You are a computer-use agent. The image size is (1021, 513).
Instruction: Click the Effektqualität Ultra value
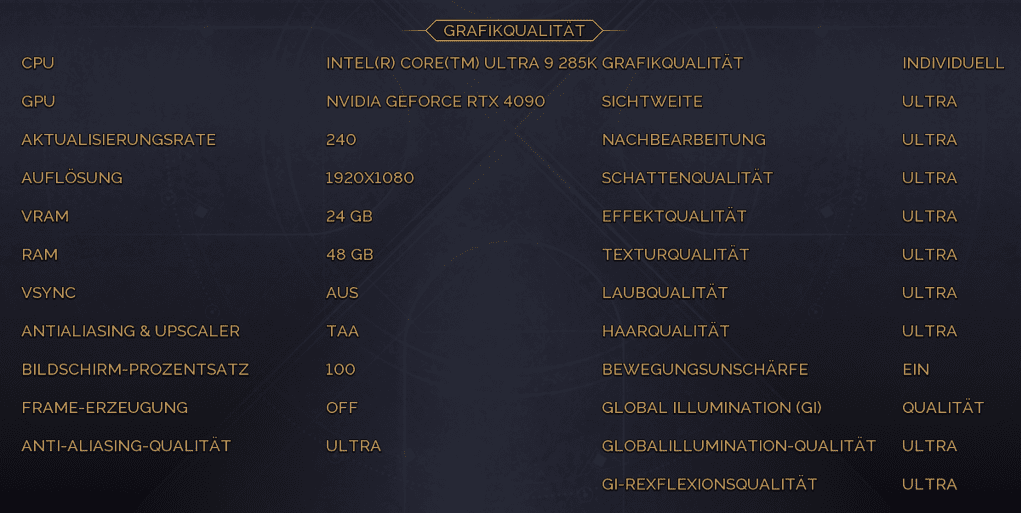coord(929,216)
